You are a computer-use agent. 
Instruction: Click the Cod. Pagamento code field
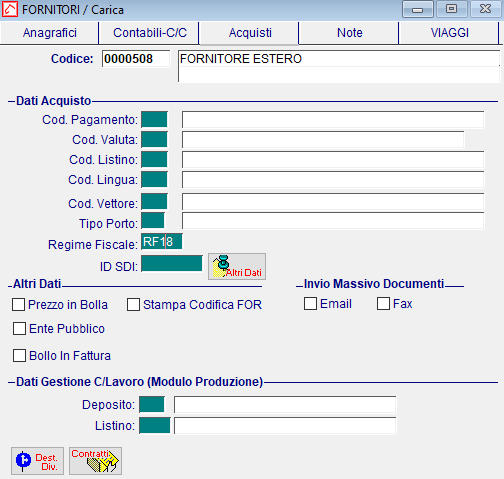154,120
